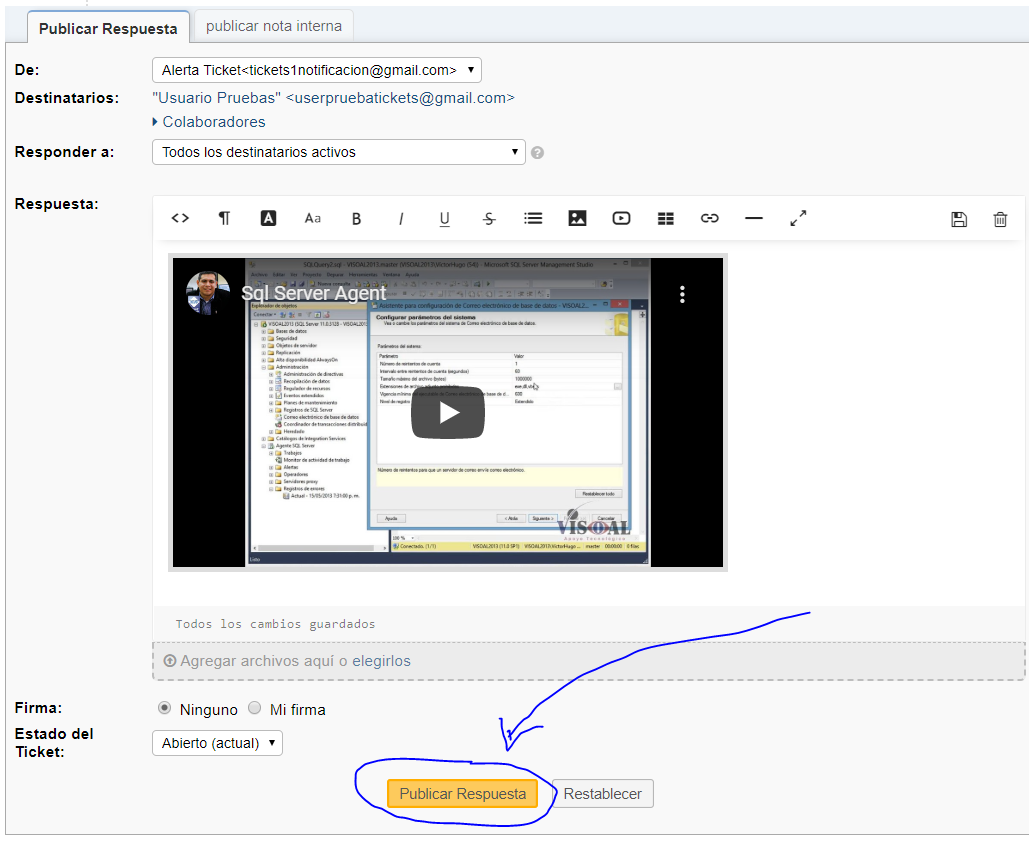This screenshot has width=1029, height=845.
Task: Open the help tip next to Responder a
Action: pos(537,153)
